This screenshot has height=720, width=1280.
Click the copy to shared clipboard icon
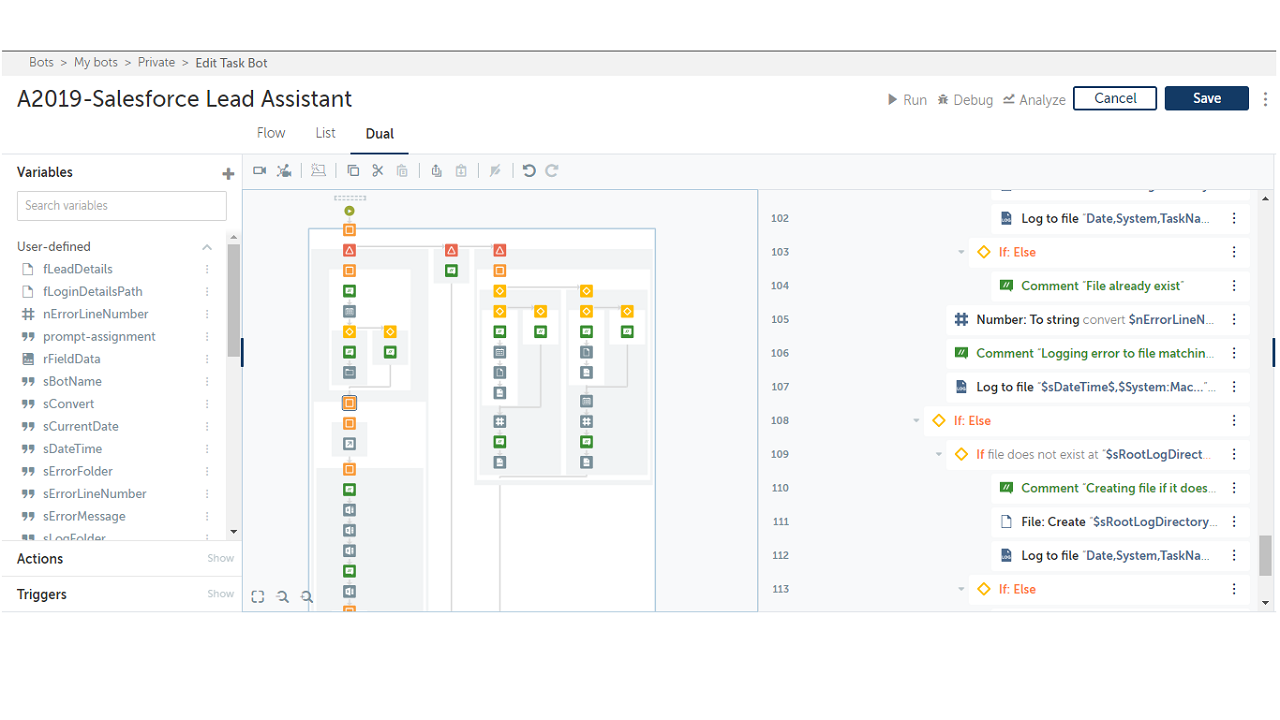tap(436, 171)
